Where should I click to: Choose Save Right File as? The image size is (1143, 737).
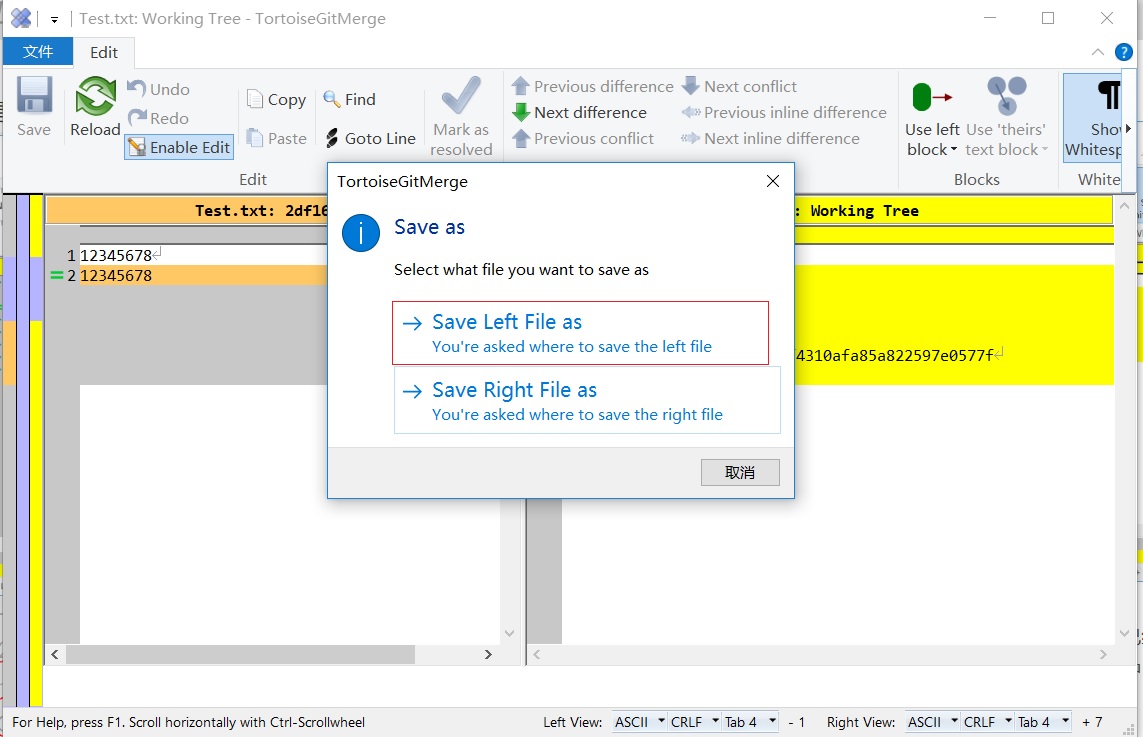pyautogui.click(x=587, y=400)
